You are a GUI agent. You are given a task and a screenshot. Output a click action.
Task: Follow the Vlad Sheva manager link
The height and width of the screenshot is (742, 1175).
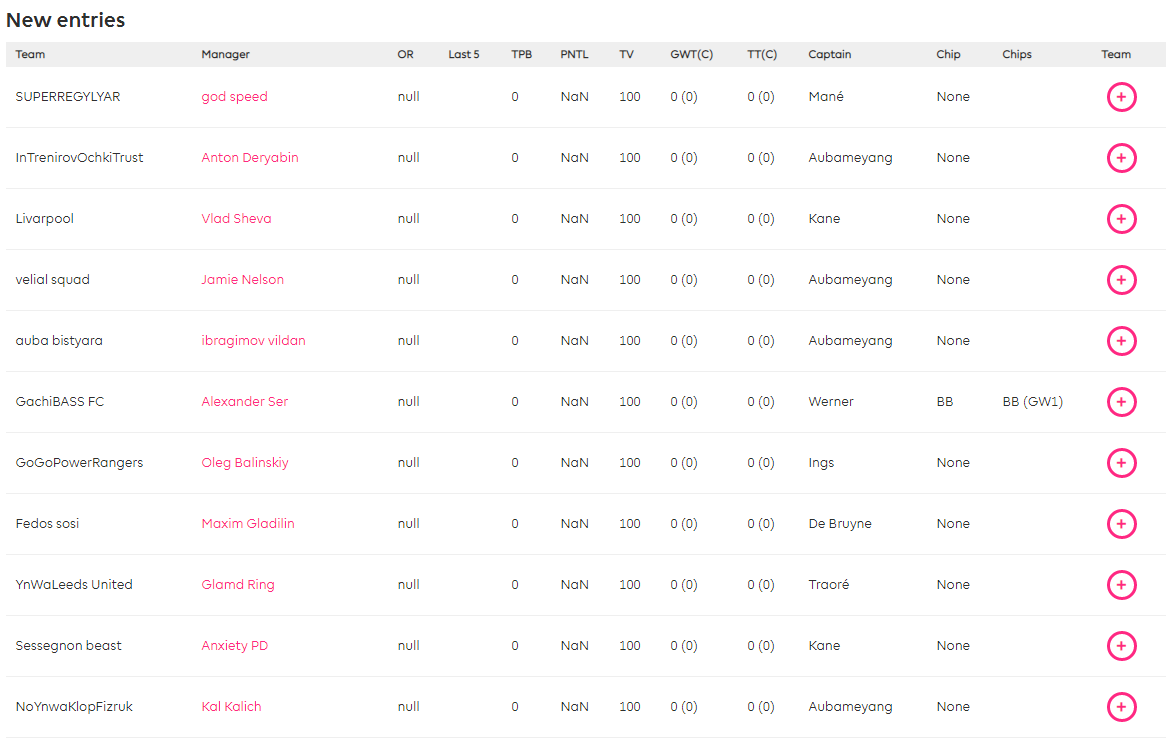click(236, 219)
